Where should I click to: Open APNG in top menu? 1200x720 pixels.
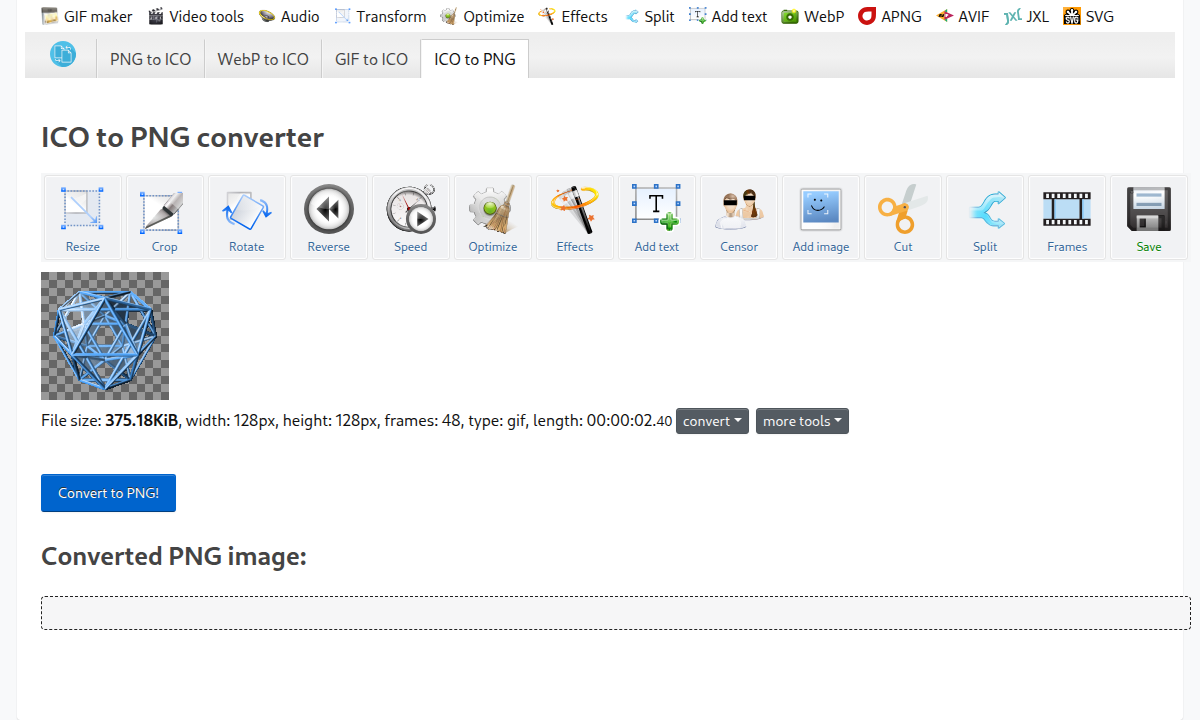pos(890,16)
